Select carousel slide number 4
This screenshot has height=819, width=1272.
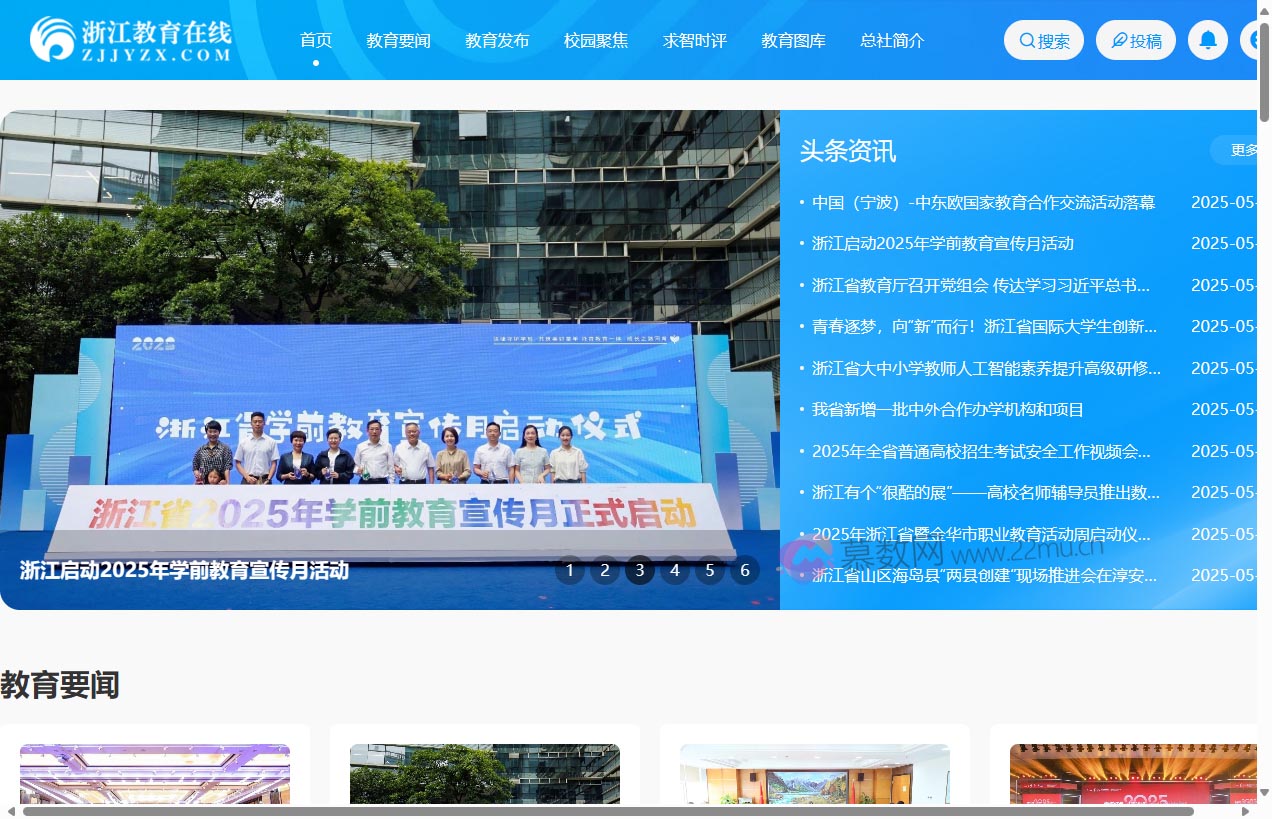point(675,570)
